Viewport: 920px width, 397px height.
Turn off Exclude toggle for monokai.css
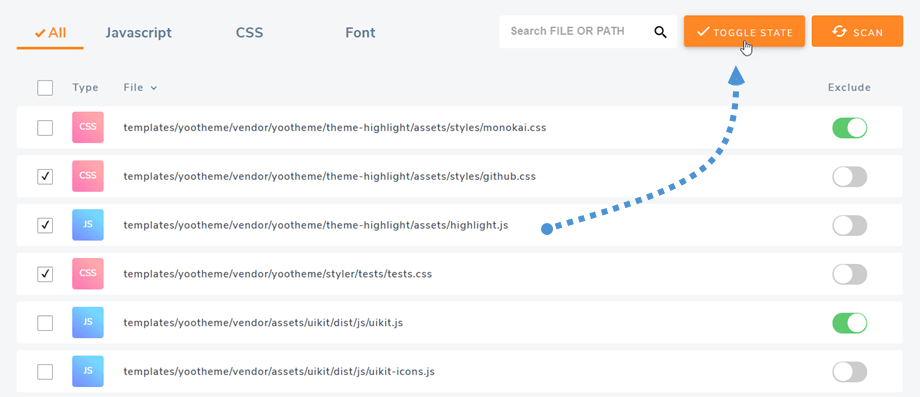(x=850, y=128)
